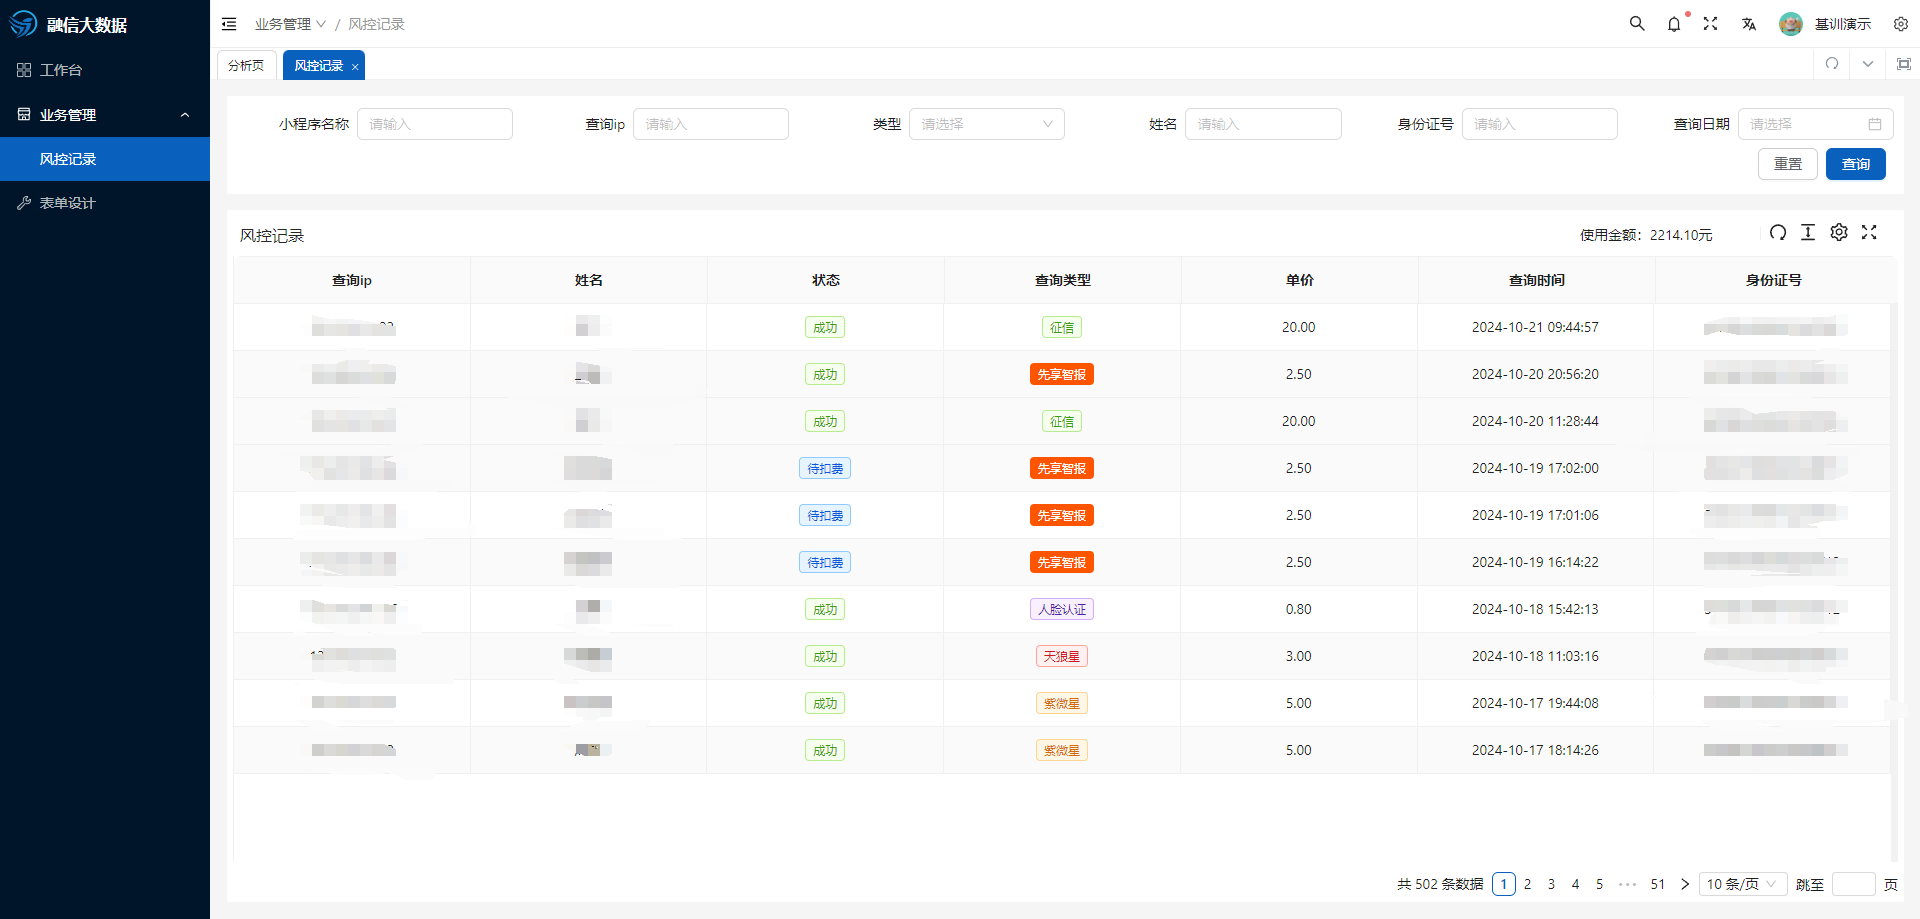Maximize tab content area icon
The height and width of the screenshot is (919, 1920).
(1904, 64)
